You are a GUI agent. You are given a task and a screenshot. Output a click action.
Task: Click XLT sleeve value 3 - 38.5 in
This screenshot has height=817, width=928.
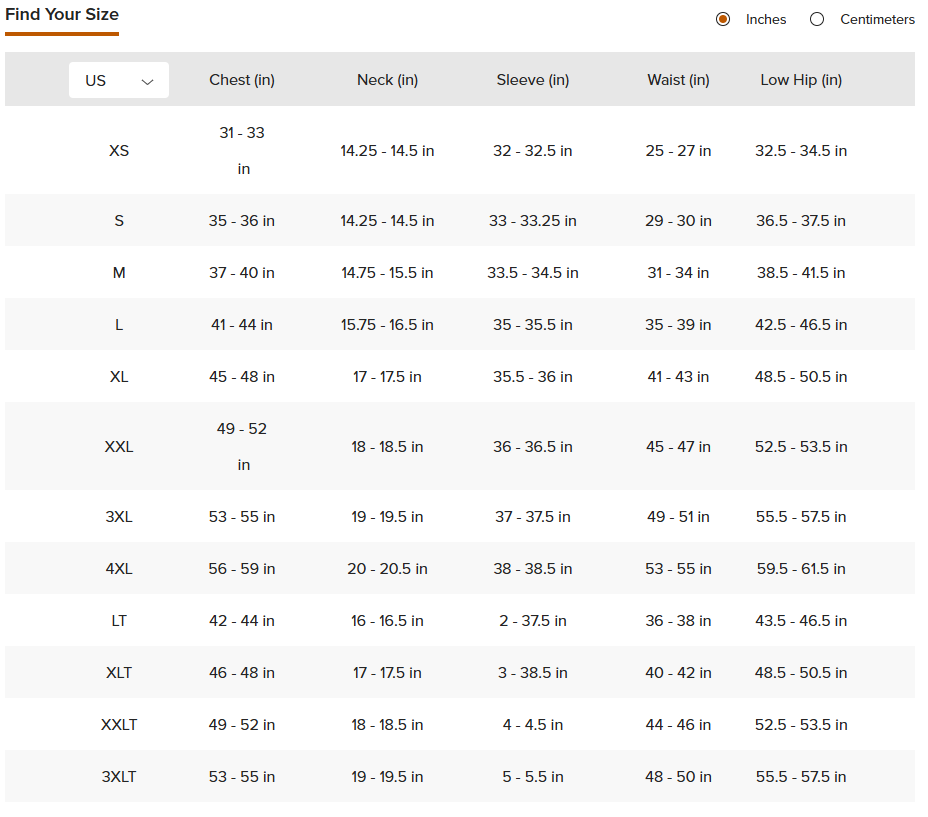pyautogui.click(x=533, y=673)
